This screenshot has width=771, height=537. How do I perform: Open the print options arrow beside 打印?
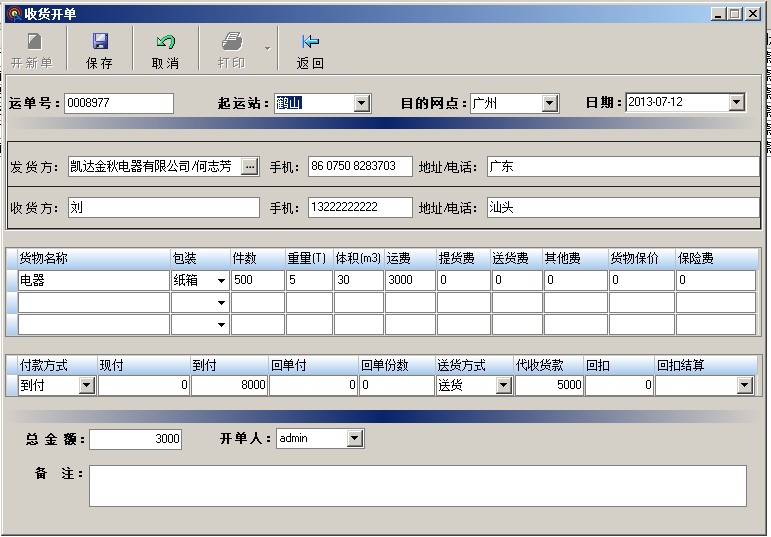point(267,48)
